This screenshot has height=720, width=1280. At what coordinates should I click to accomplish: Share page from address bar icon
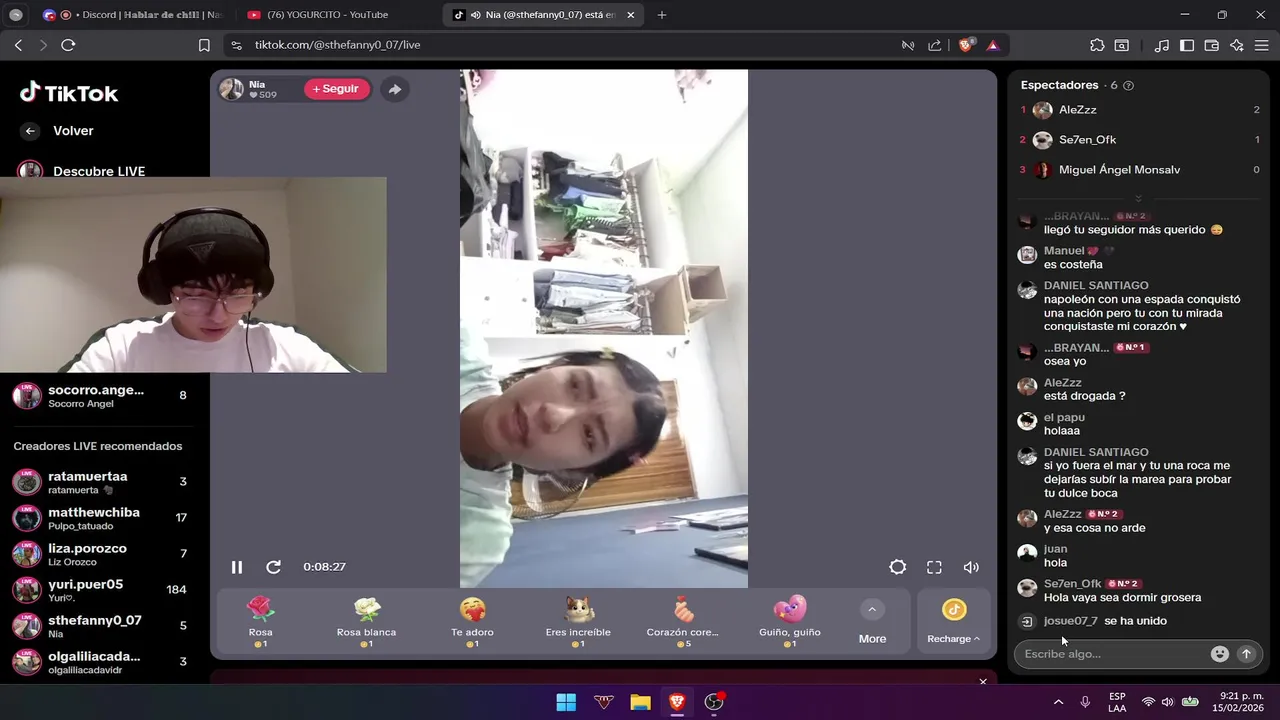coord(934,45)
